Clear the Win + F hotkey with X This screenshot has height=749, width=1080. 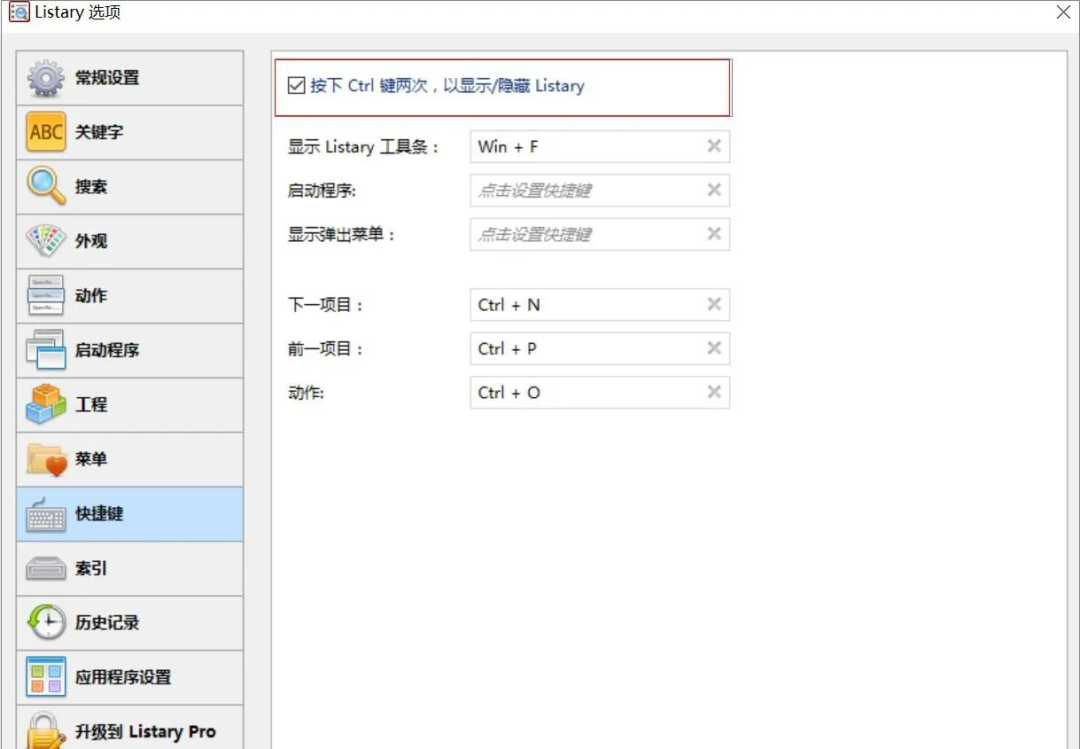point(714,146)
